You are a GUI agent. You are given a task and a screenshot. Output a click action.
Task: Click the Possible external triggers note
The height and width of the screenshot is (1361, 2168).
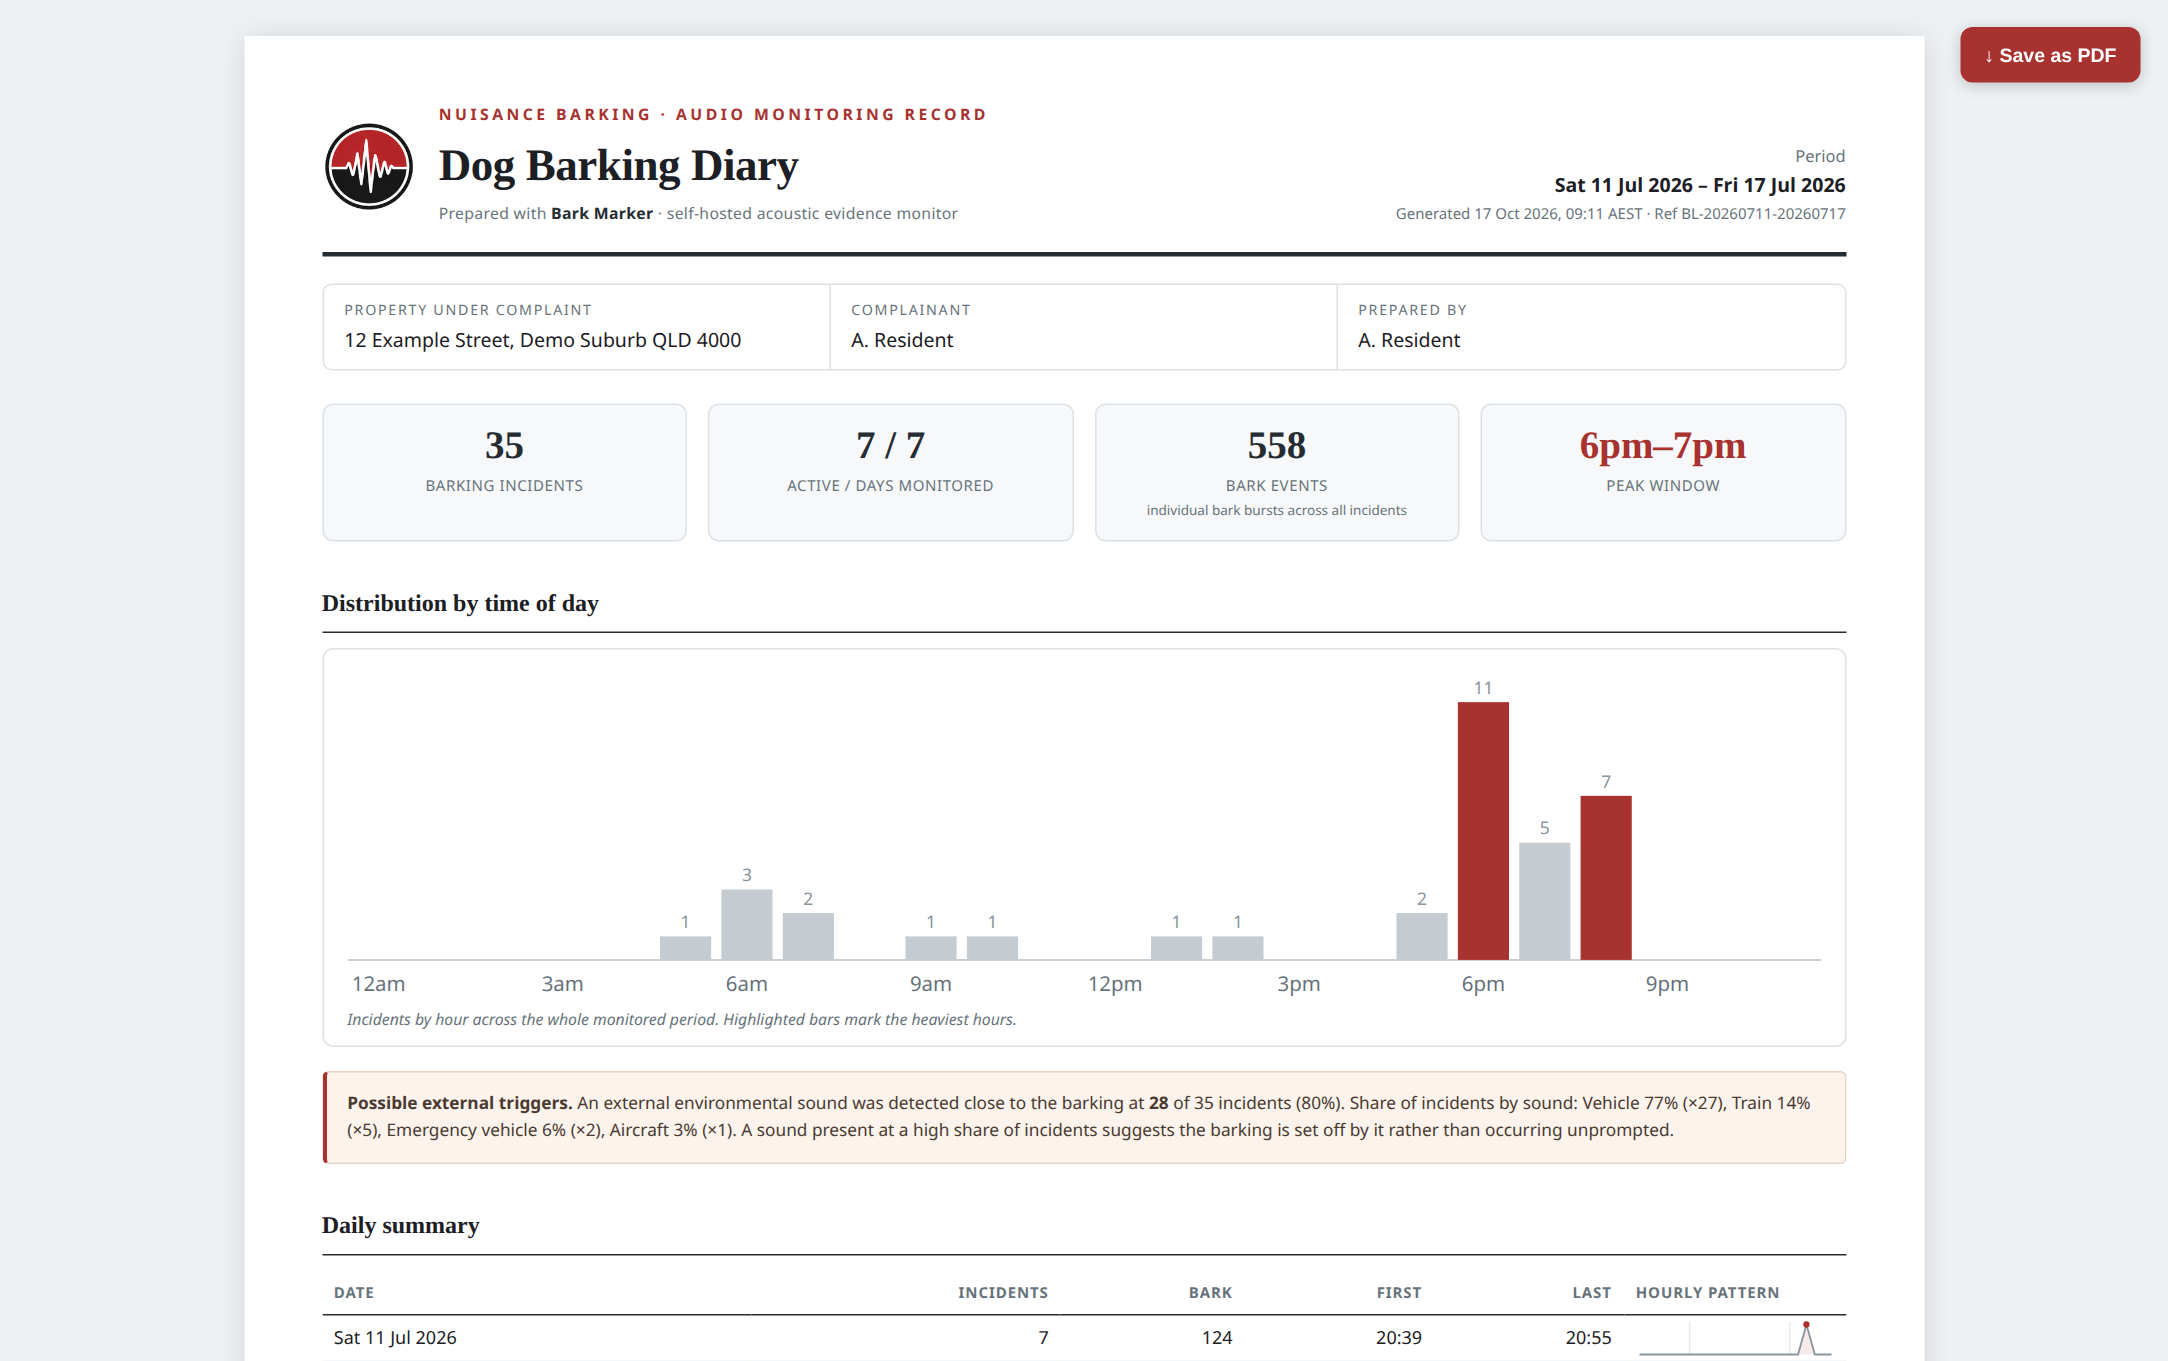(1084, 1117)
